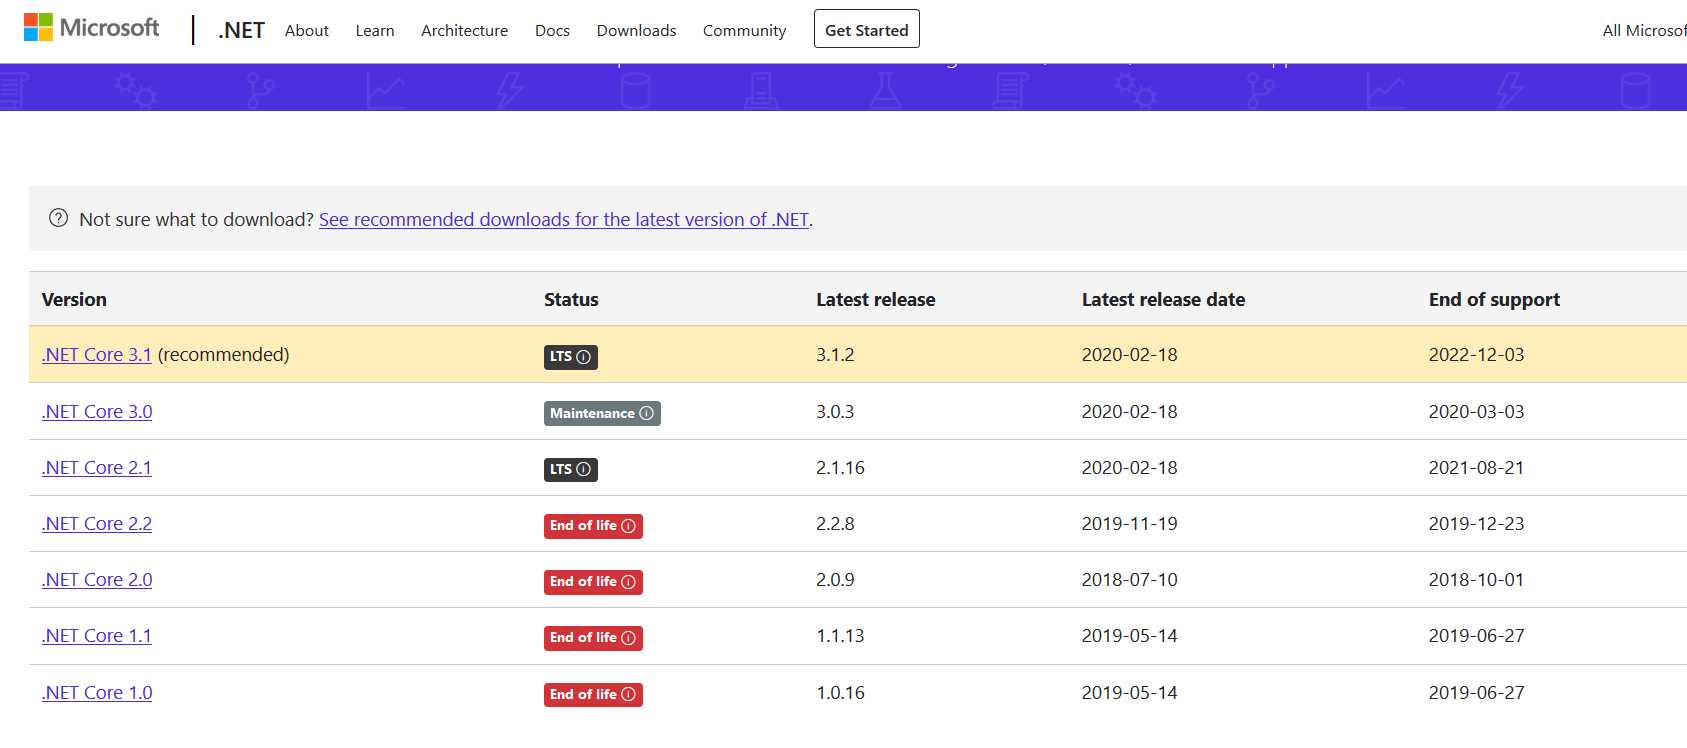Click the Status column header
The height and width of the screenshot is (748, 1687).
coord(571,299)
